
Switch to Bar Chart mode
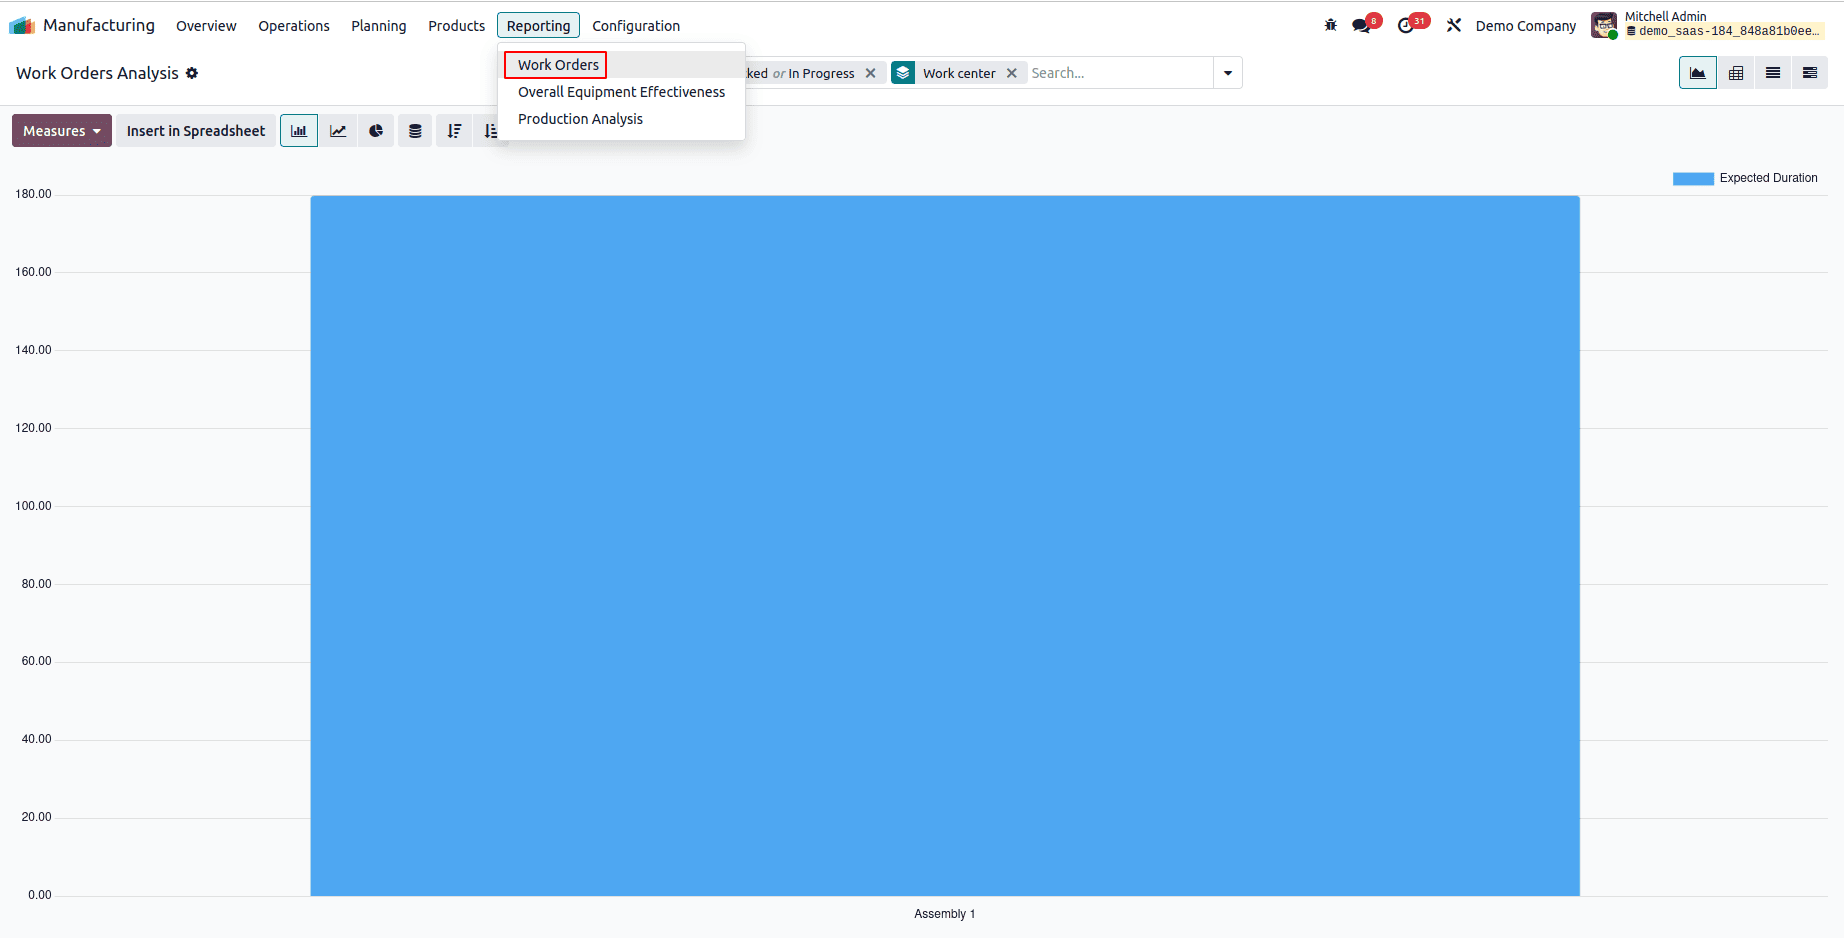299,131
